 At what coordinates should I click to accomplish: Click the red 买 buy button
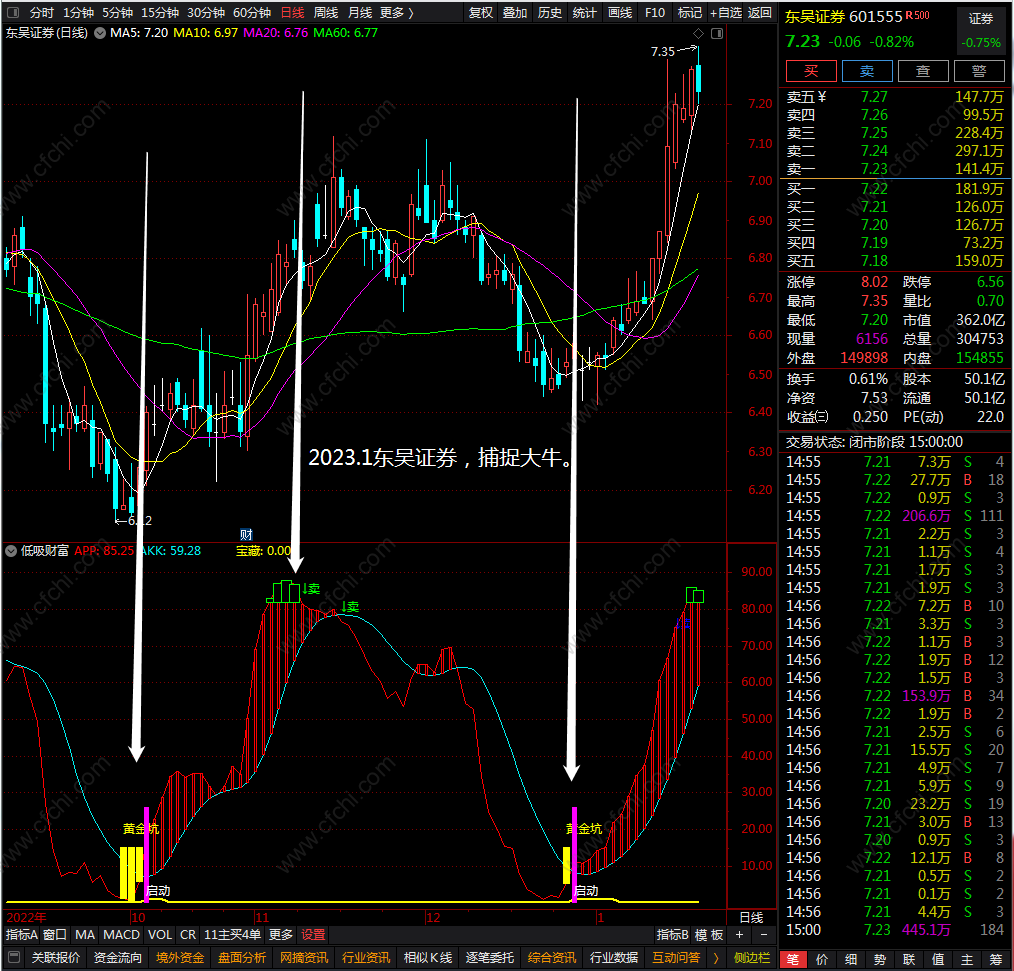click(811, 70)
